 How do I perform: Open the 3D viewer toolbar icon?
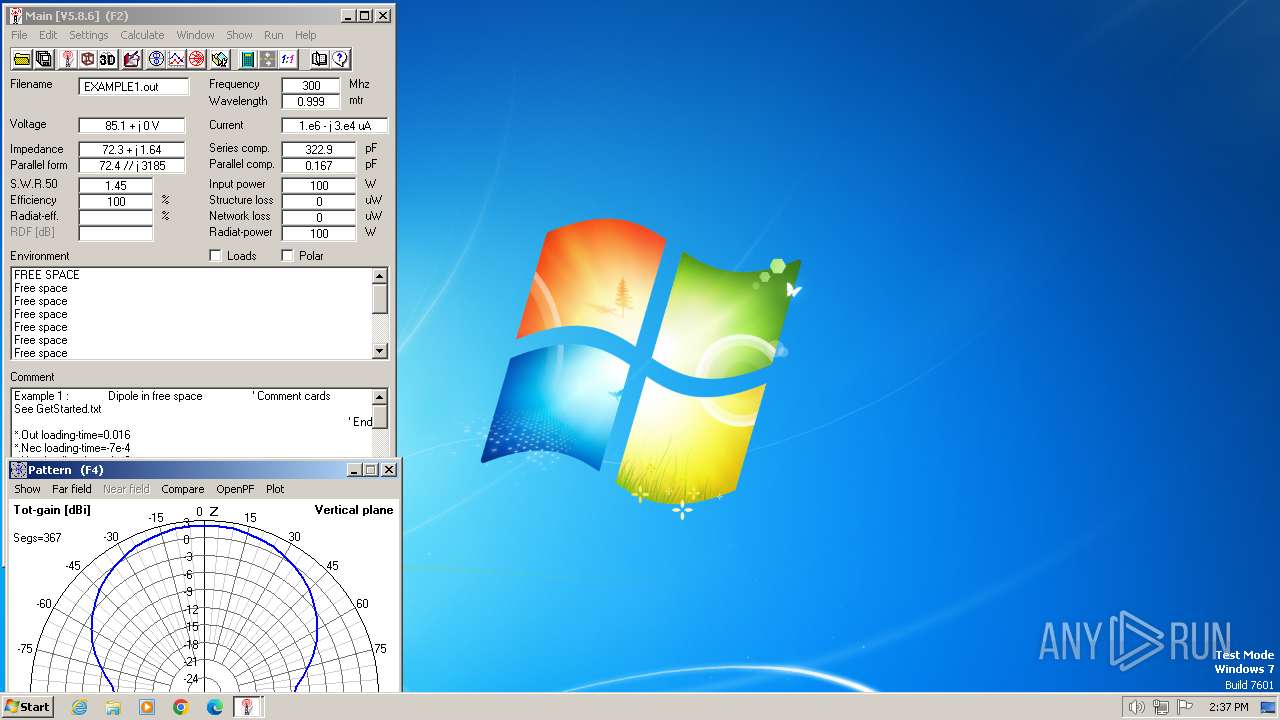click(x=108, y=59)
